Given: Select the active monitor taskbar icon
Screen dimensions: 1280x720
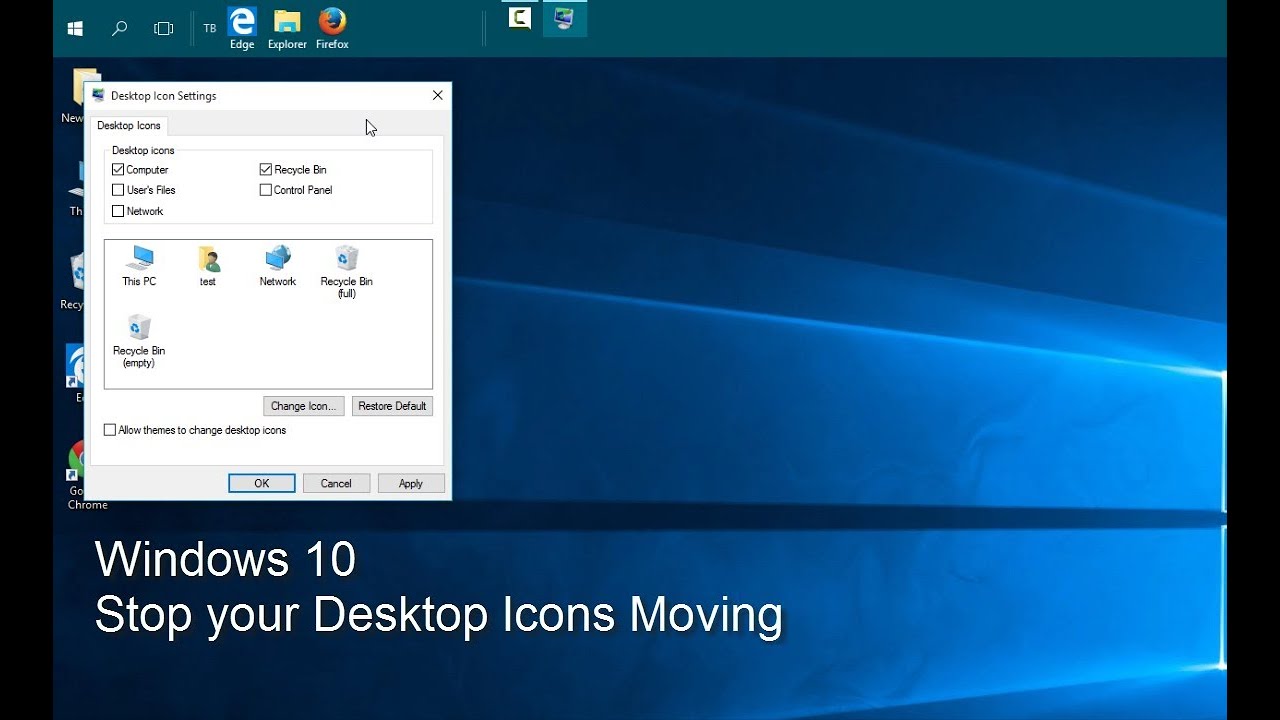Looking at the screenshot, I should click(564, 18).
